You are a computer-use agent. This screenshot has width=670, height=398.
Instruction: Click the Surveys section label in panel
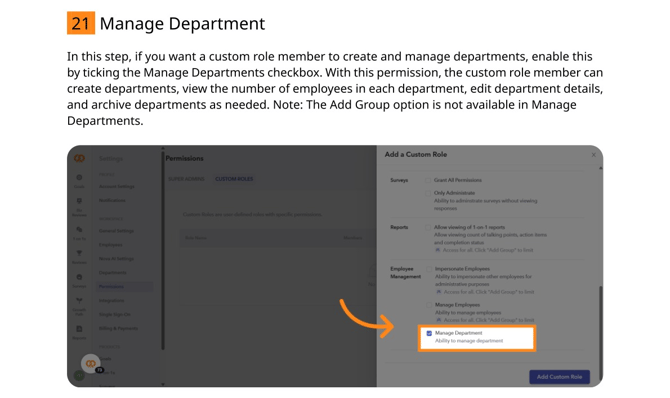[x=399, y=180]
